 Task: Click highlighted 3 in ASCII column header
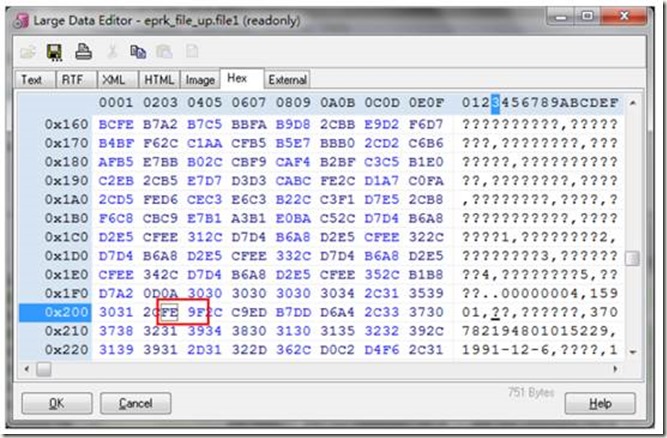point(496,103)
